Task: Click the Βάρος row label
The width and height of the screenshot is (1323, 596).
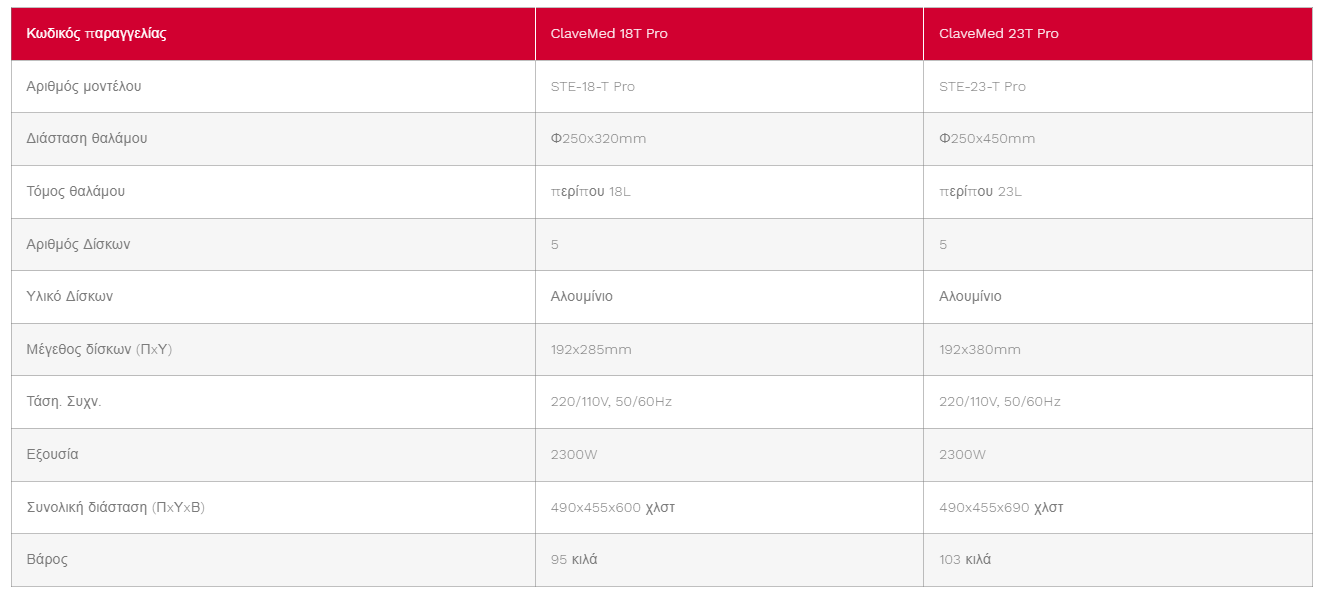Action: click(47, 560)
